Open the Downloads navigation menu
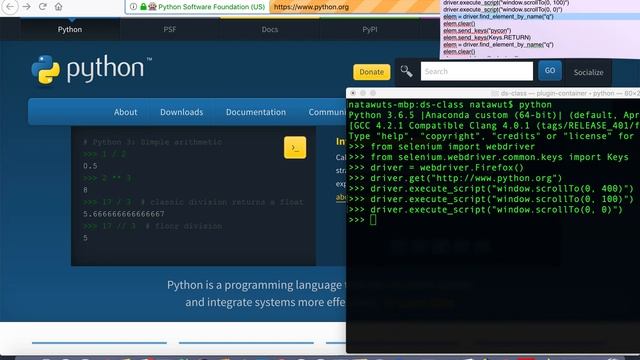 (181, 112)
